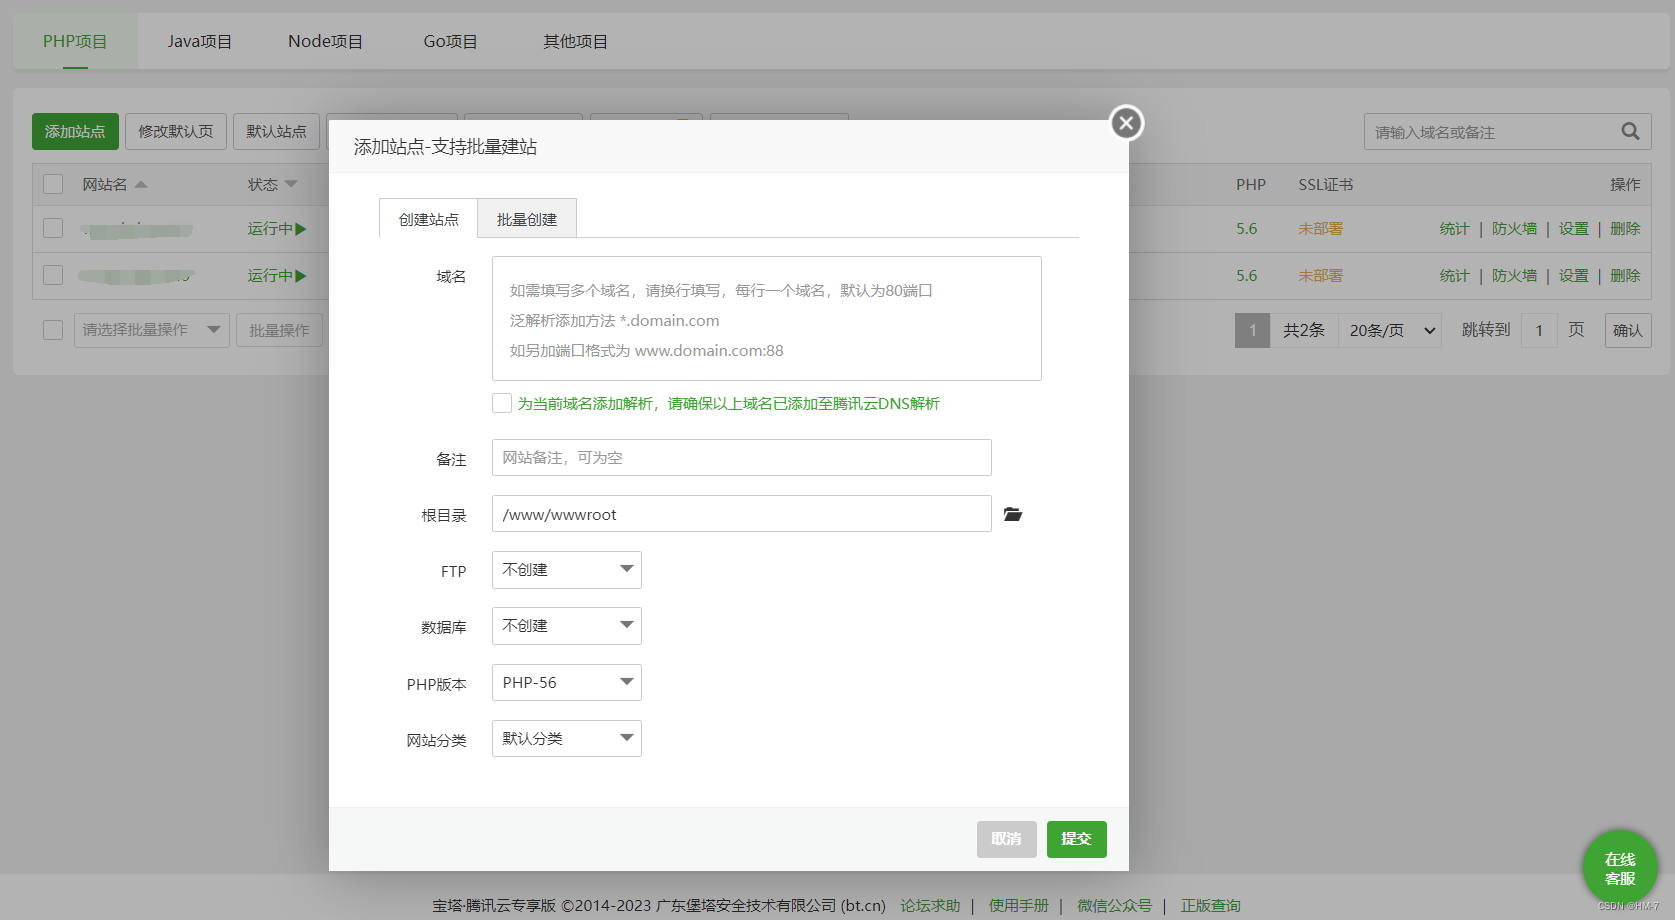1675x920 pixels.
Task: Open the 数据库 dropdown
Action: click(x=567, y=626)
